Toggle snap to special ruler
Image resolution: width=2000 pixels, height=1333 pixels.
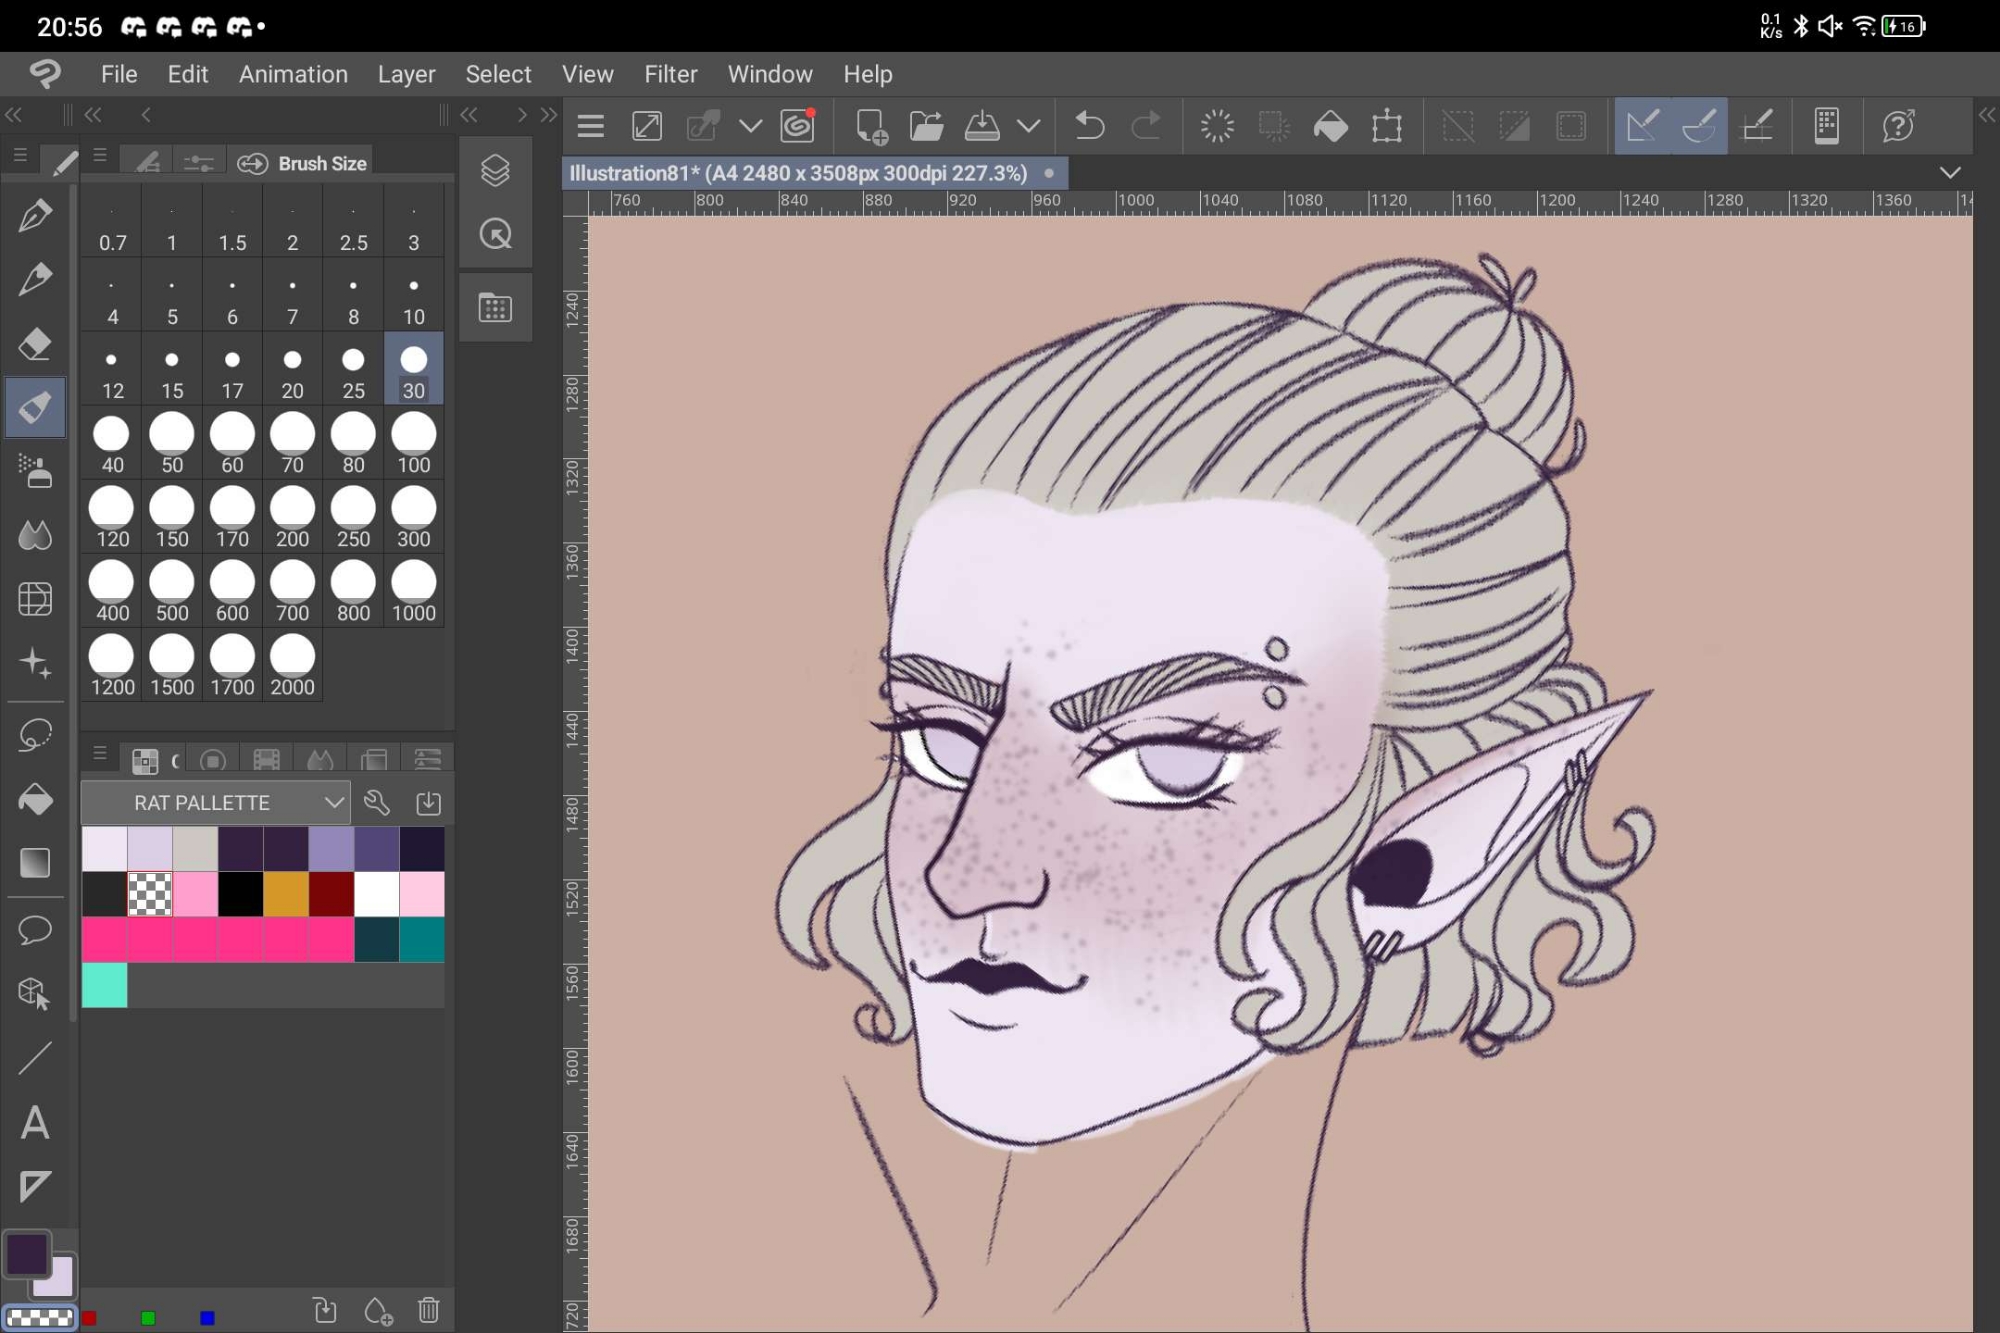point(1699,126)
